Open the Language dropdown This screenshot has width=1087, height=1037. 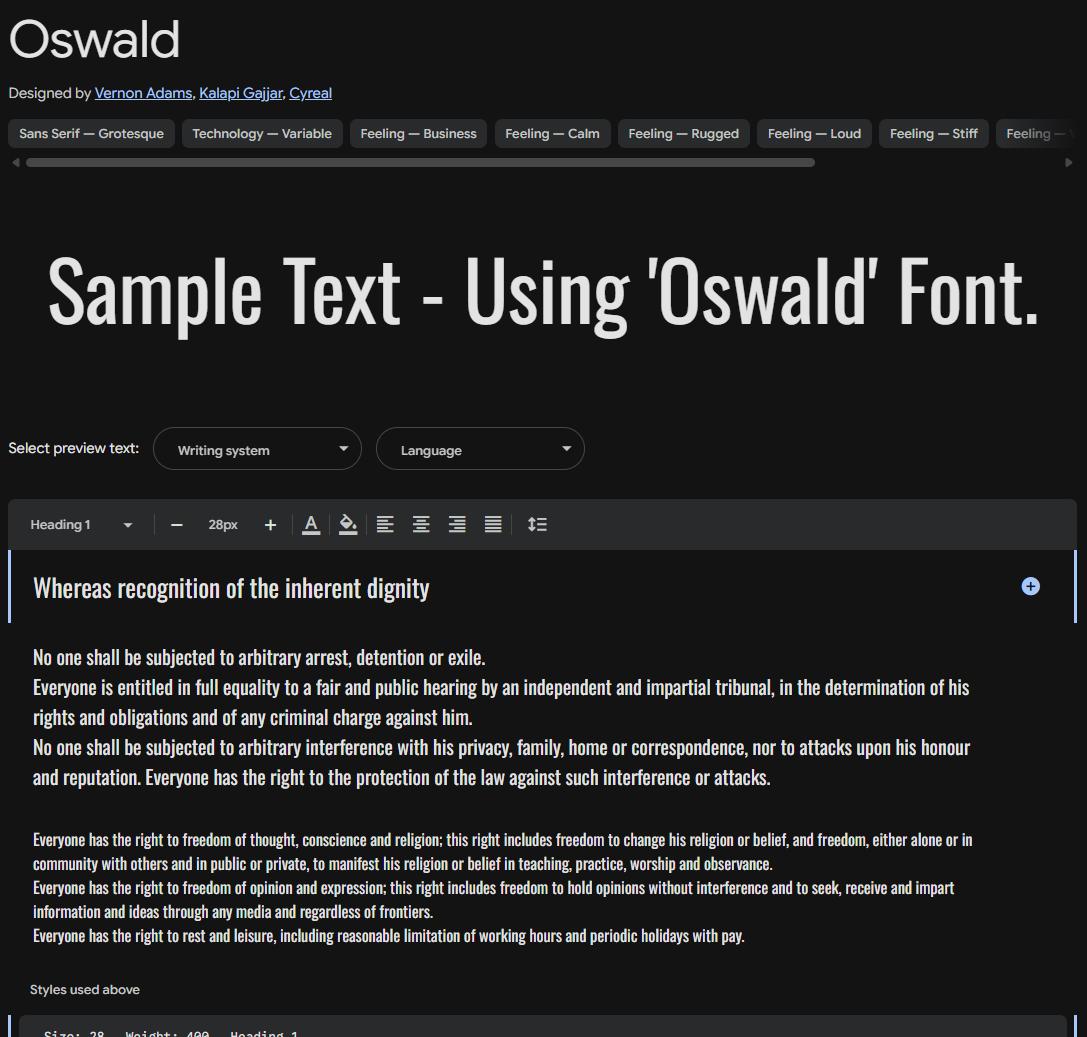pyautogui.click(x=480, y=448)
